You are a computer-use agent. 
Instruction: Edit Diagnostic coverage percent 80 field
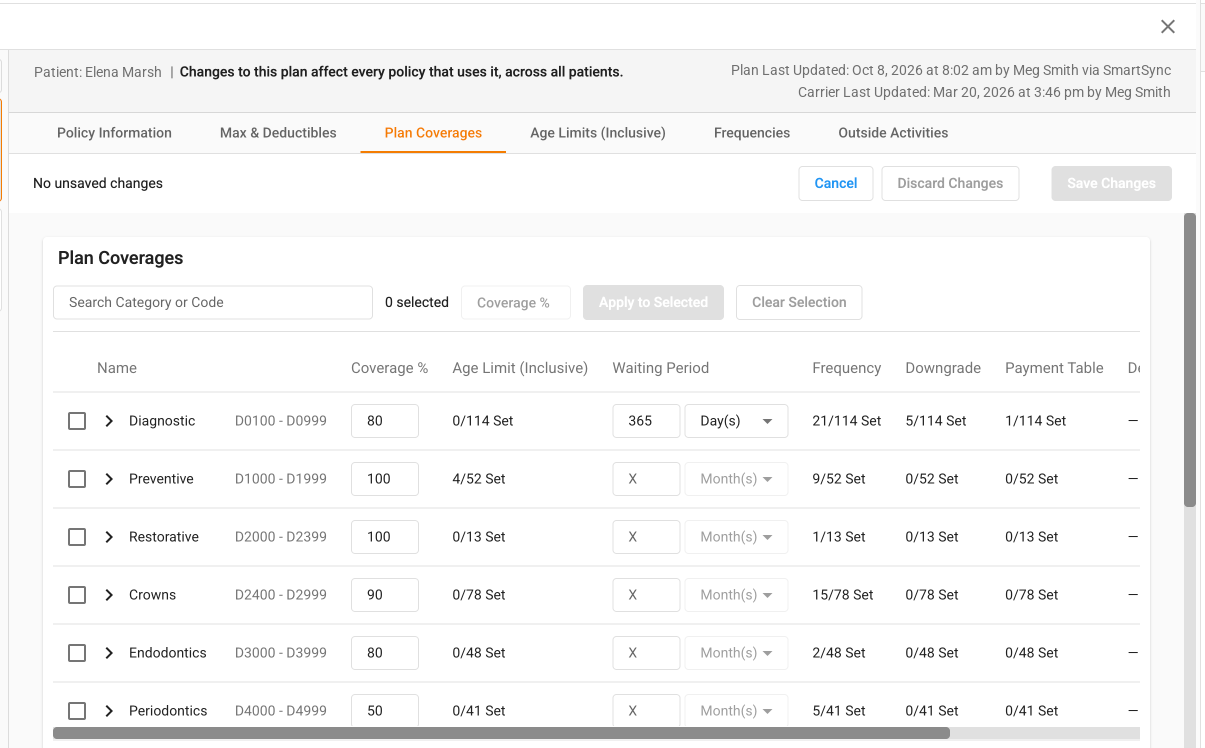pos(385,421)
